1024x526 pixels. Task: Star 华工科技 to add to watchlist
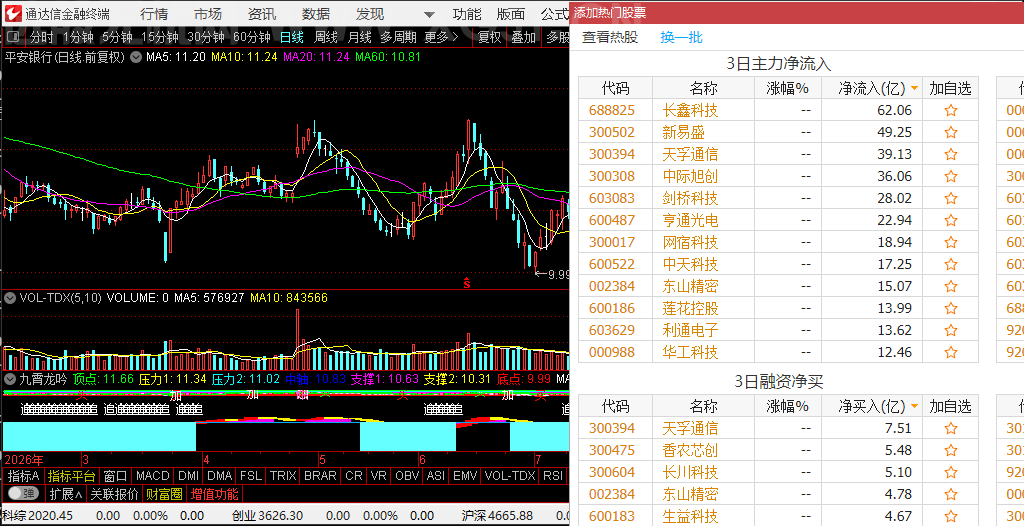point(951,352)
